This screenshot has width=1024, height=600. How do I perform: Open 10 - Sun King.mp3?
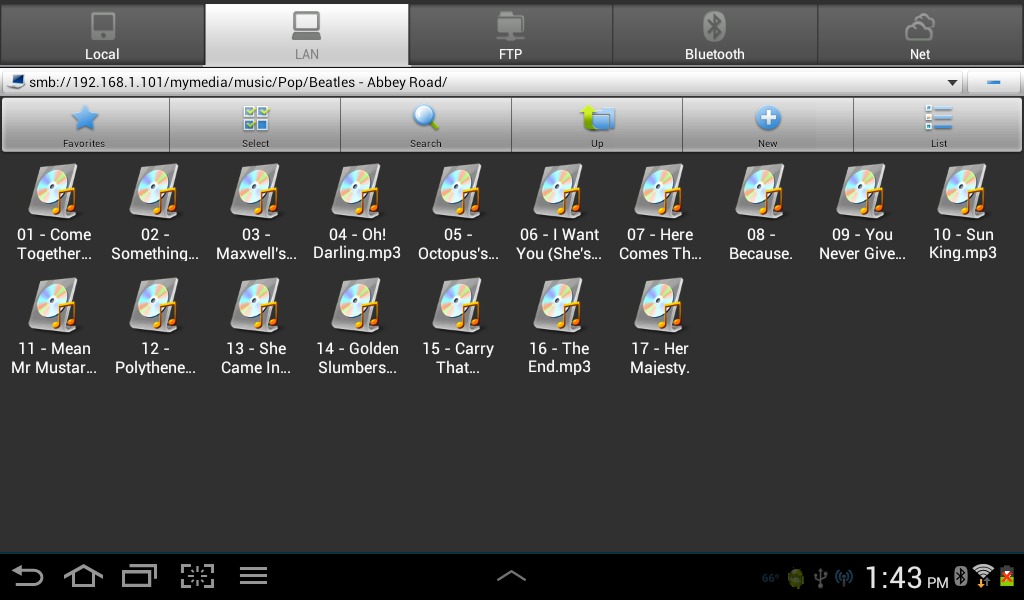click(x=963, y=212)
